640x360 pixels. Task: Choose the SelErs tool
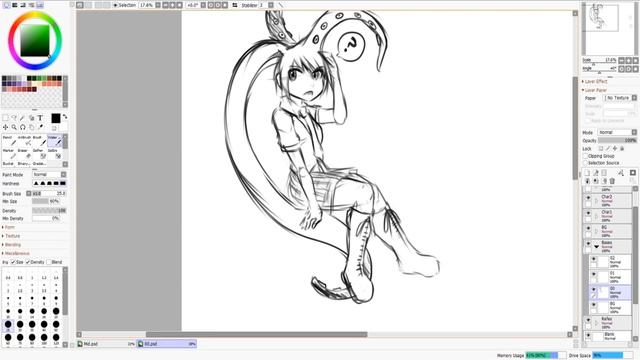tap(54, 153)
